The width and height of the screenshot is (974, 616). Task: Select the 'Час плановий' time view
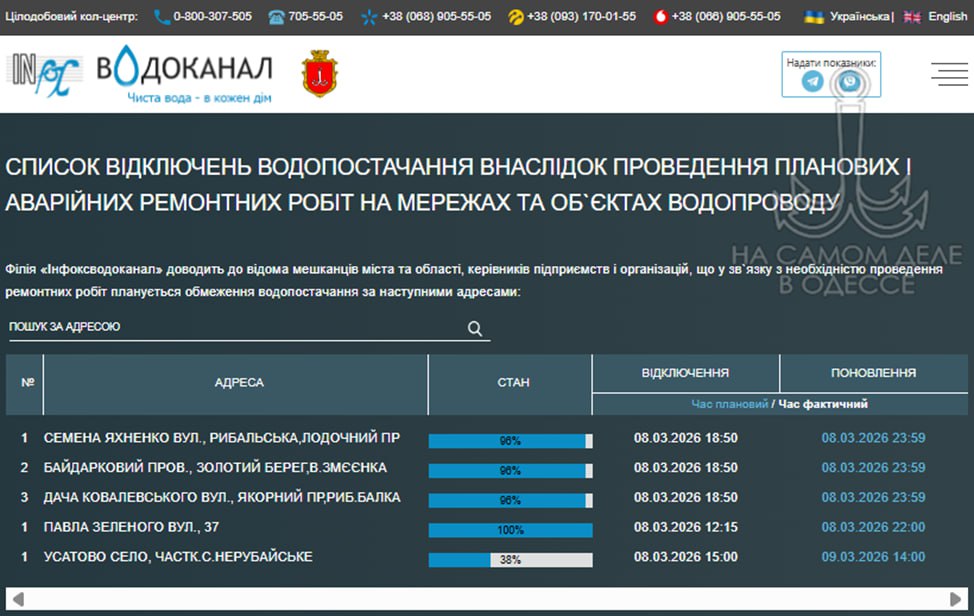pyautogui.click(x=729, y=404)
